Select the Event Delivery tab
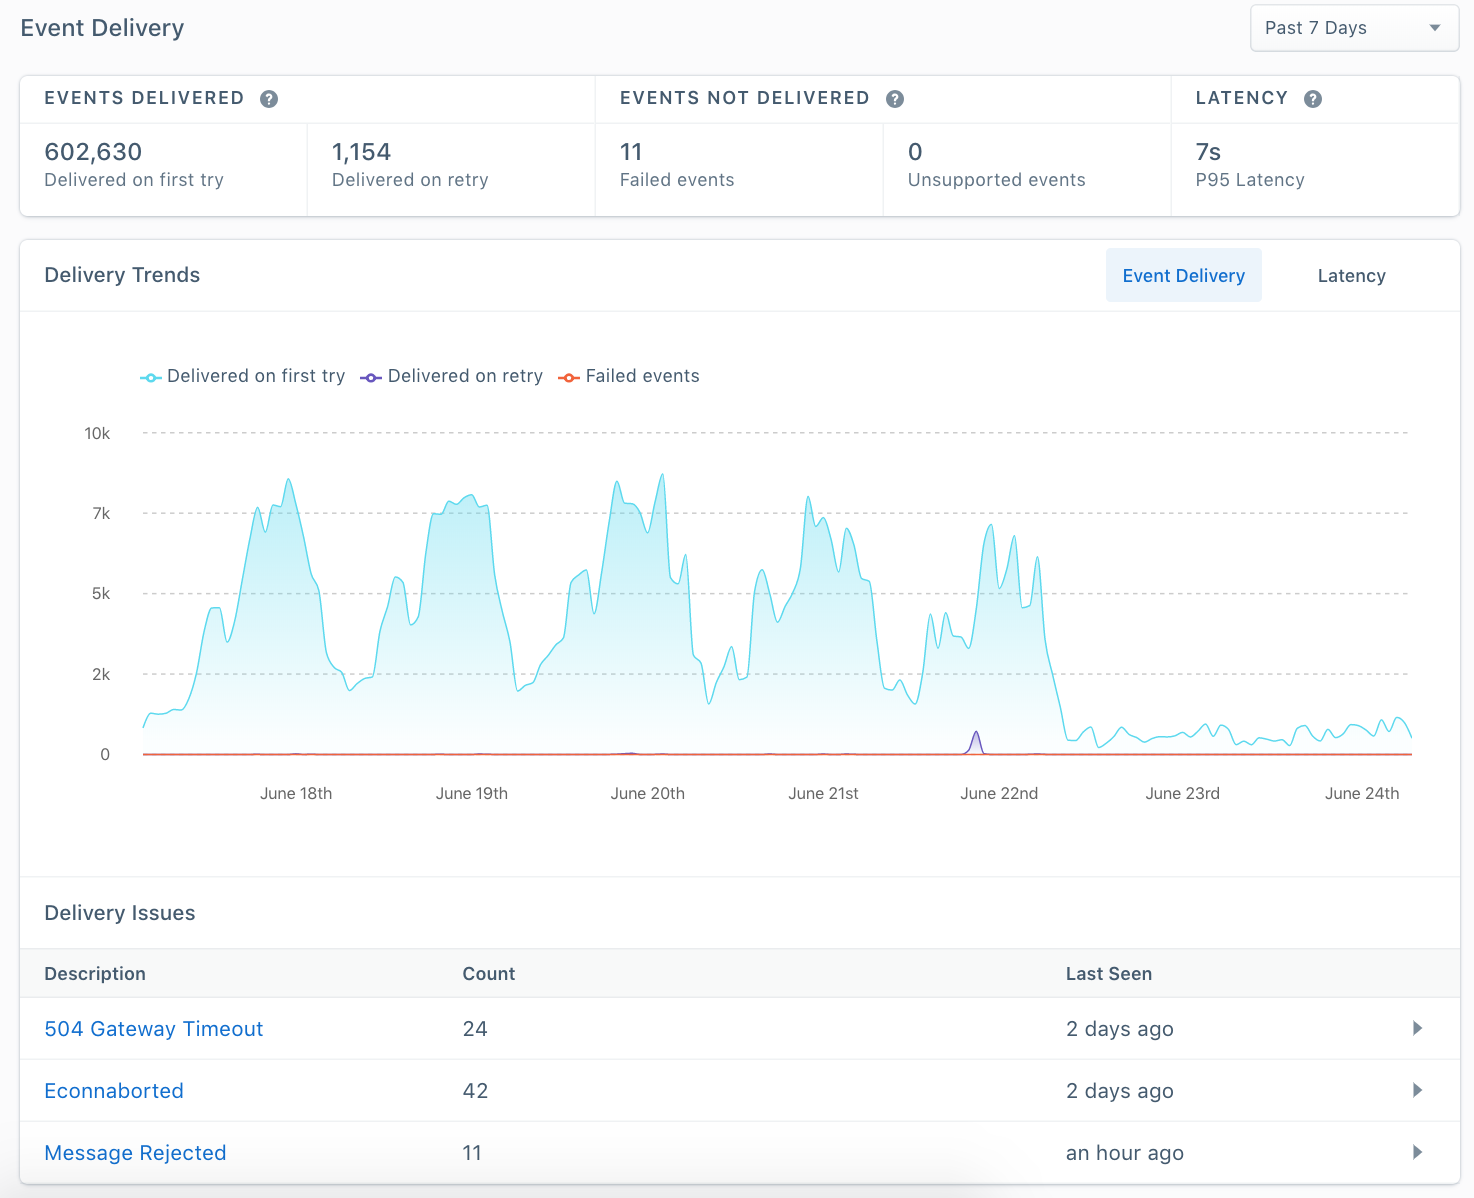 [1184, 275]
